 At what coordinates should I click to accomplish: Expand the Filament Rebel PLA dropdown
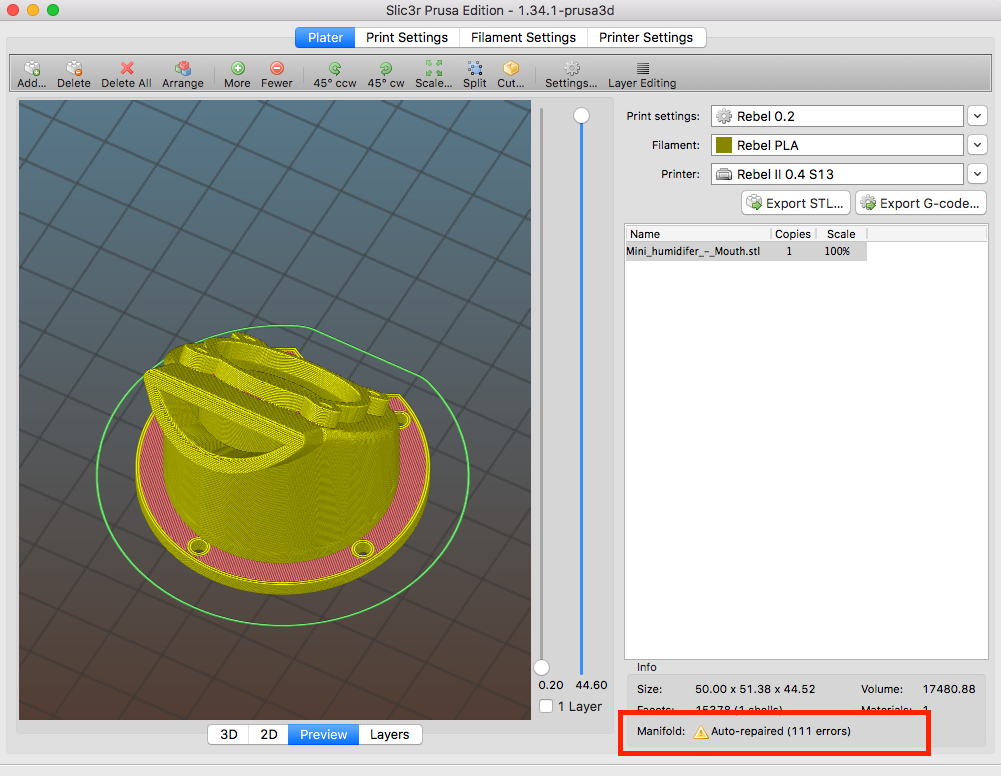click(x=977, y=145)
